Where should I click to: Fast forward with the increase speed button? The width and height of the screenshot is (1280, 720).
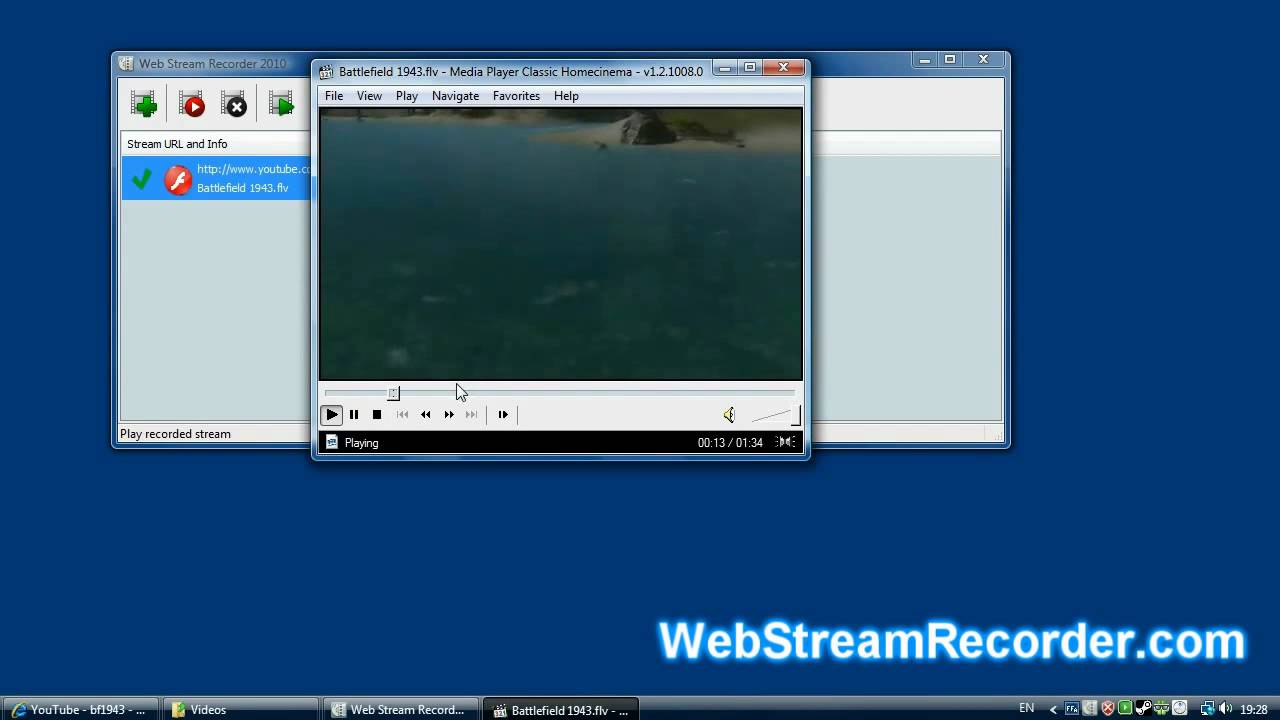(x=449, y=414)
